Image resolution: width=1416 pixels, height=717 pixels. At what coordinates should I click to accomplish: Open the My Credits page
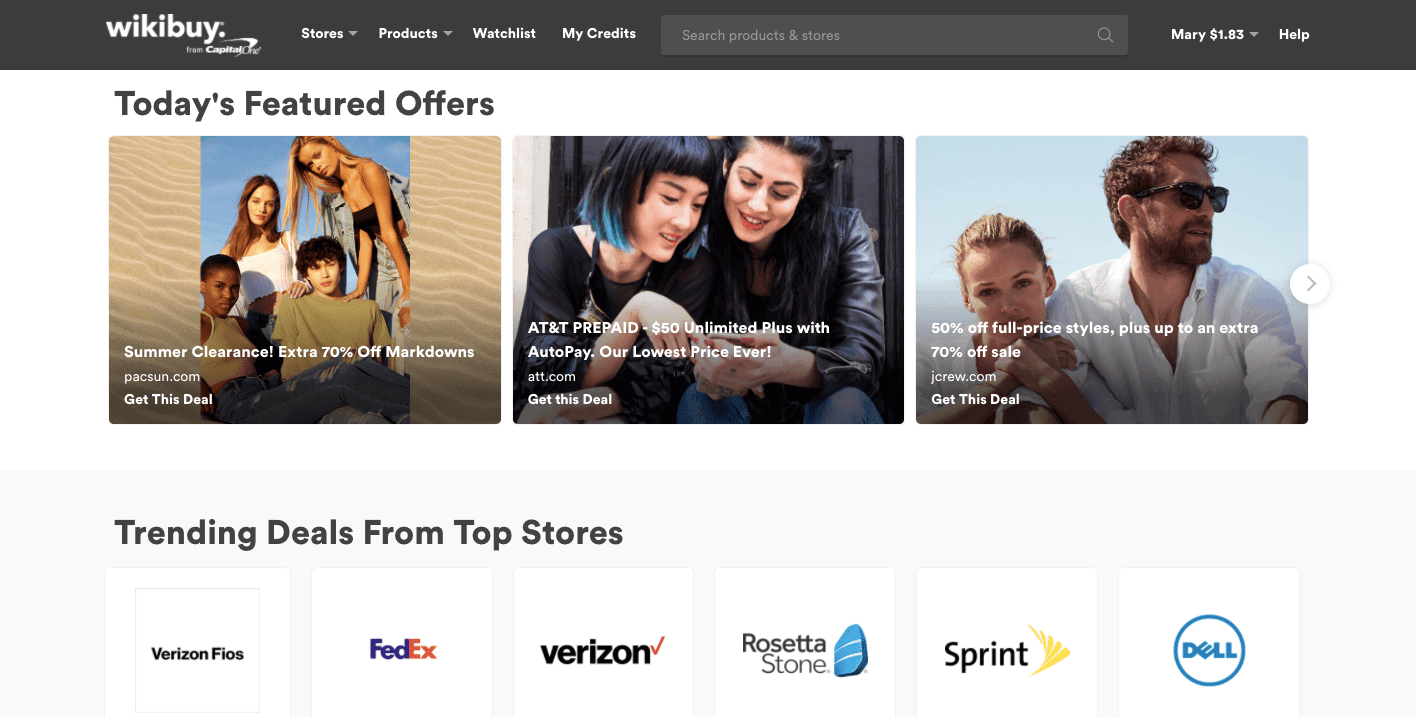599,34
